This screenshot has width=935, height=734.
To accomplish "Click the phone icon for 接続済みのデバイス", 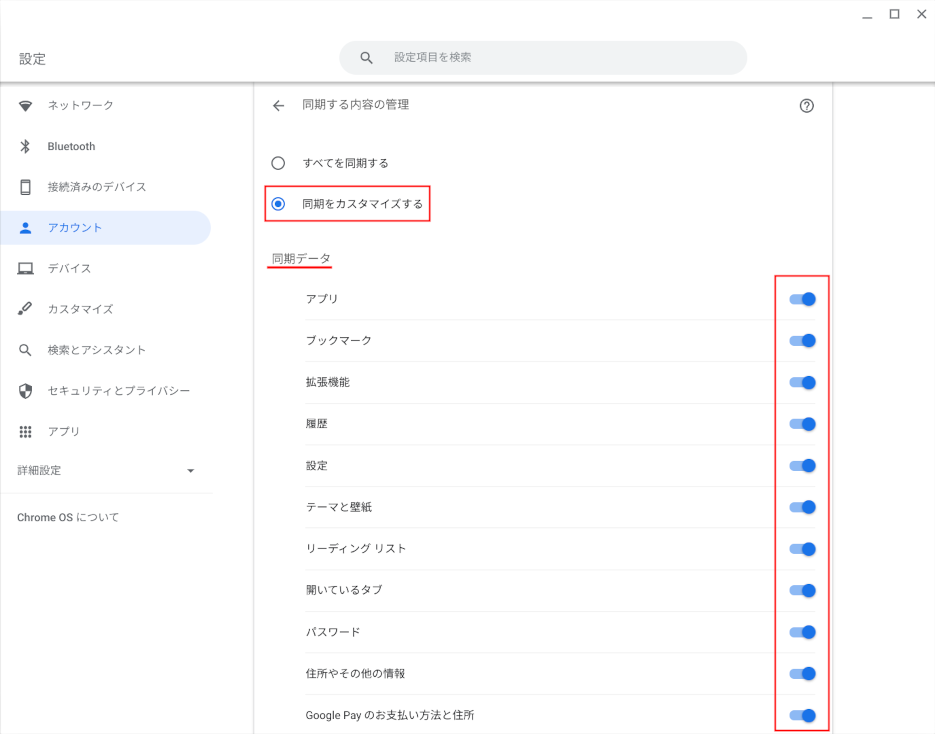I will 26,187.
